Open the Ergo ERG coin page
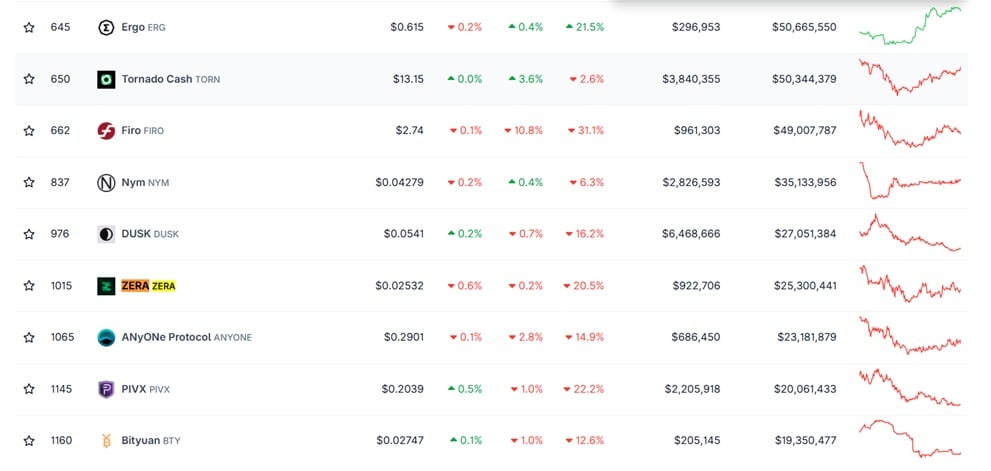This screenshot has width=991, height=471. click(143, 27)
